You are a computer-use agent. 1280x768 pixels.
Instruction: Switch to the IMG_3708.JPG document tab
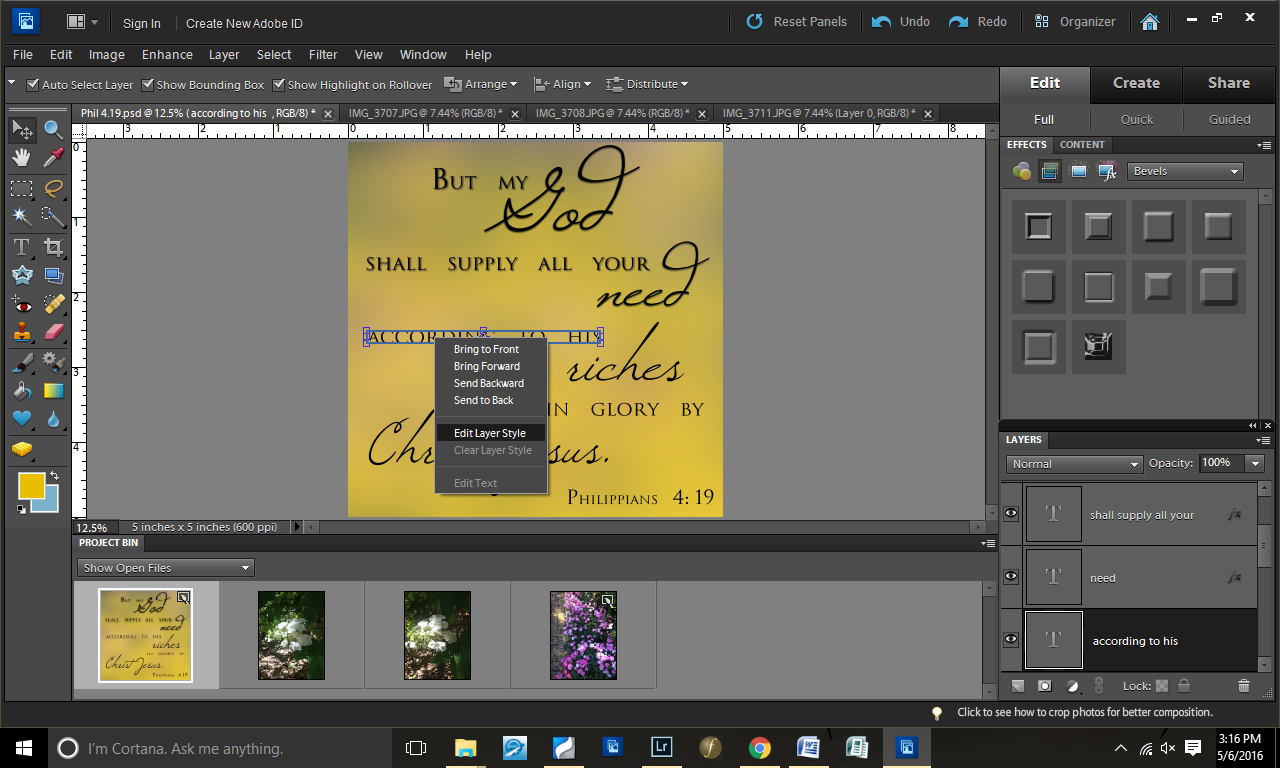[612, 113]
